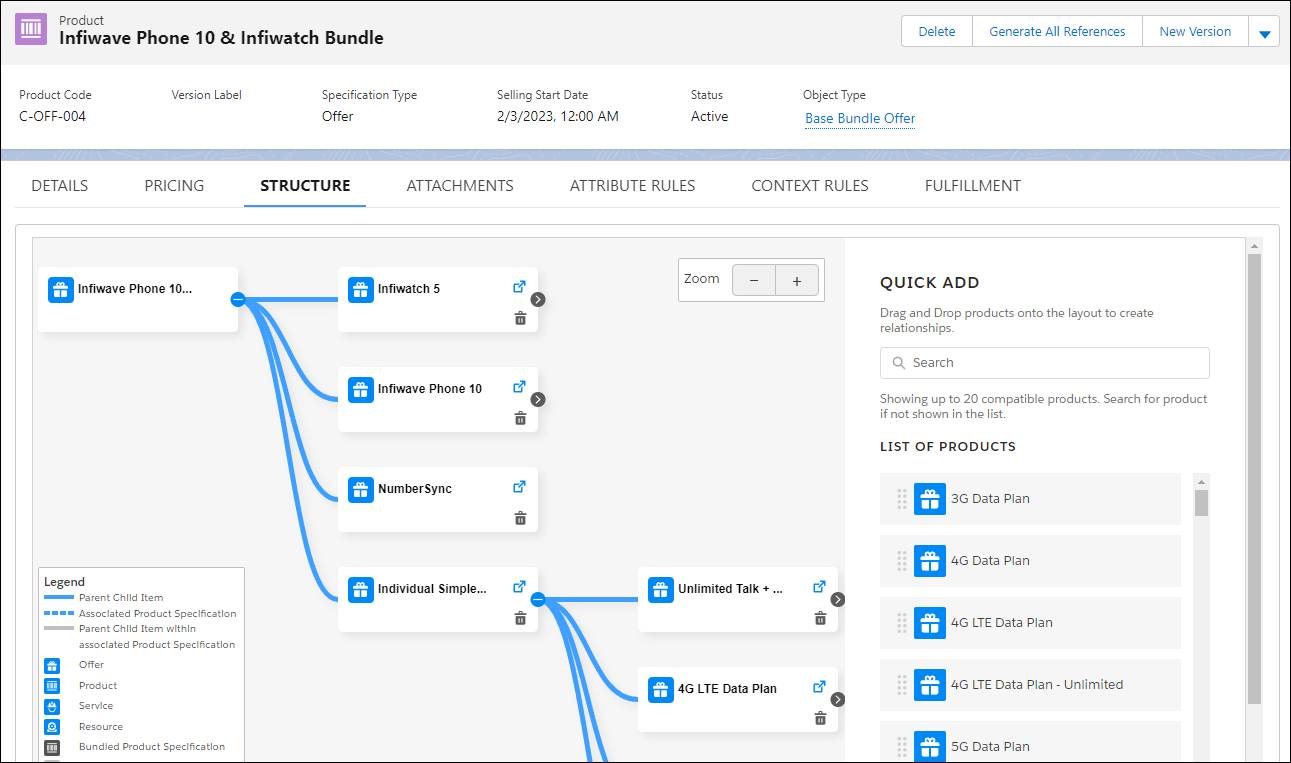Delete the Infiwatch 5 node
Screen dimensions: 1291x763
(x=520, y=318)
